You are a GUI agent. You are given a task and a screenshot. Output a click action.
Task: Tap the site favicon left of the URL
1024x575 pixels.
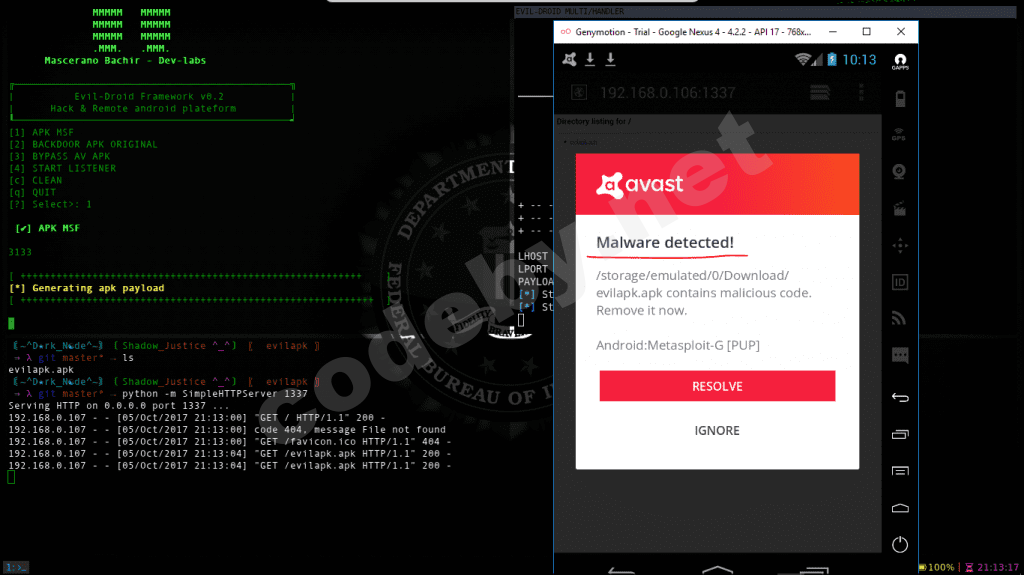coord(579,93)
